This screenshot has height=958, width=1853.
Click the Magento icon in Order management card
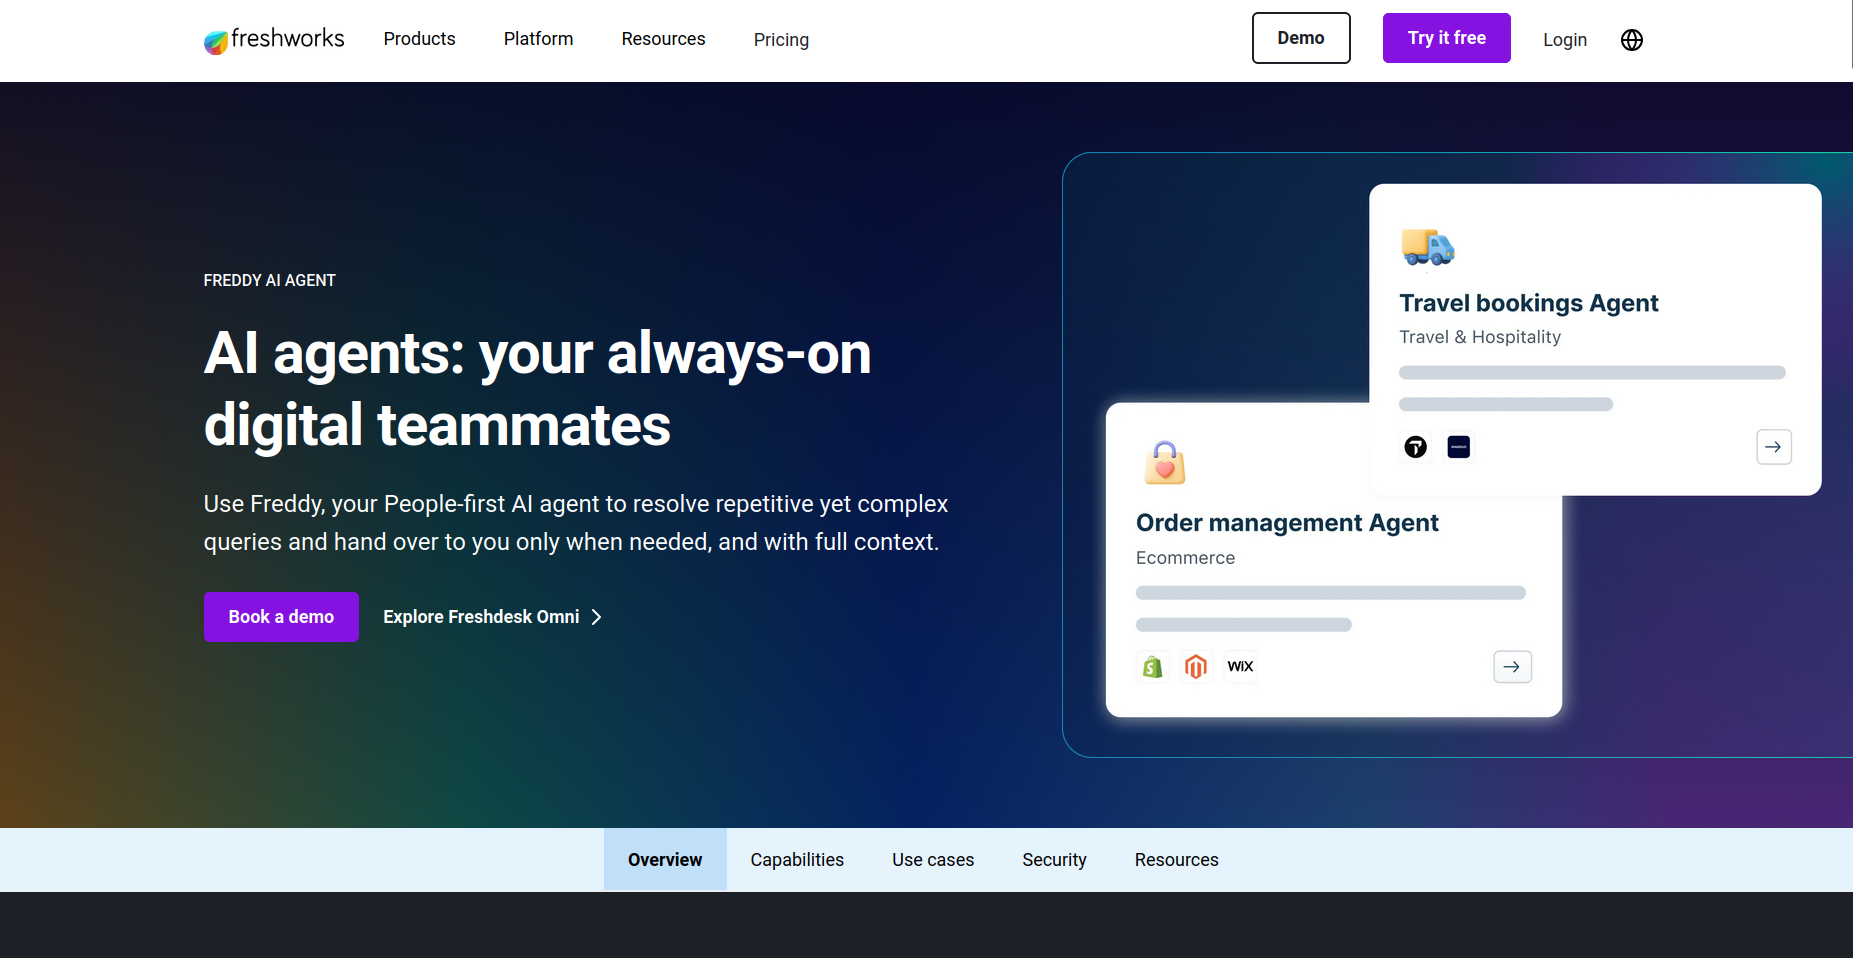[1195, 667]
